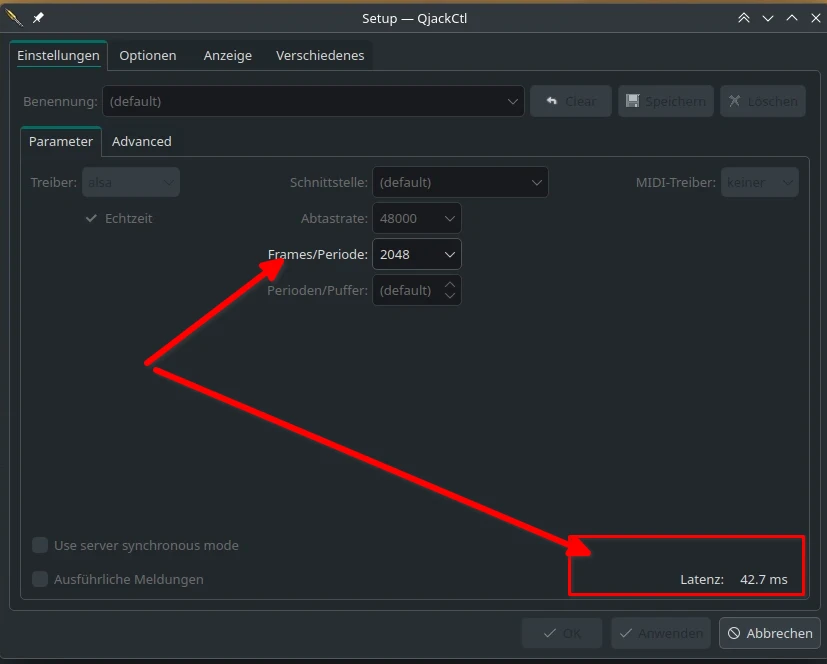
Task: Click the Schnittstelle label
Action: (329, 182)
